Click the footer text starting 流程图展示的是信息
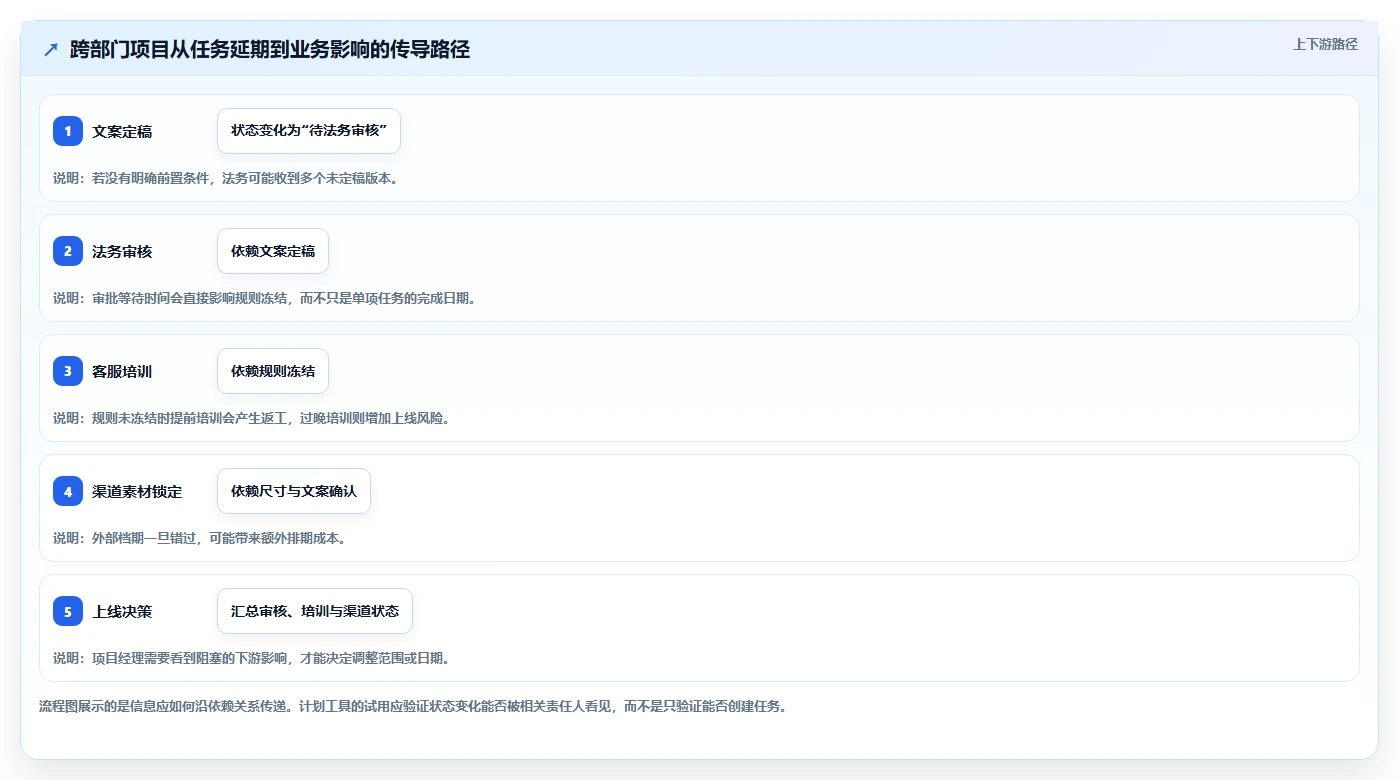Viewport: 1399px width, 780px height. coord(413,706)
